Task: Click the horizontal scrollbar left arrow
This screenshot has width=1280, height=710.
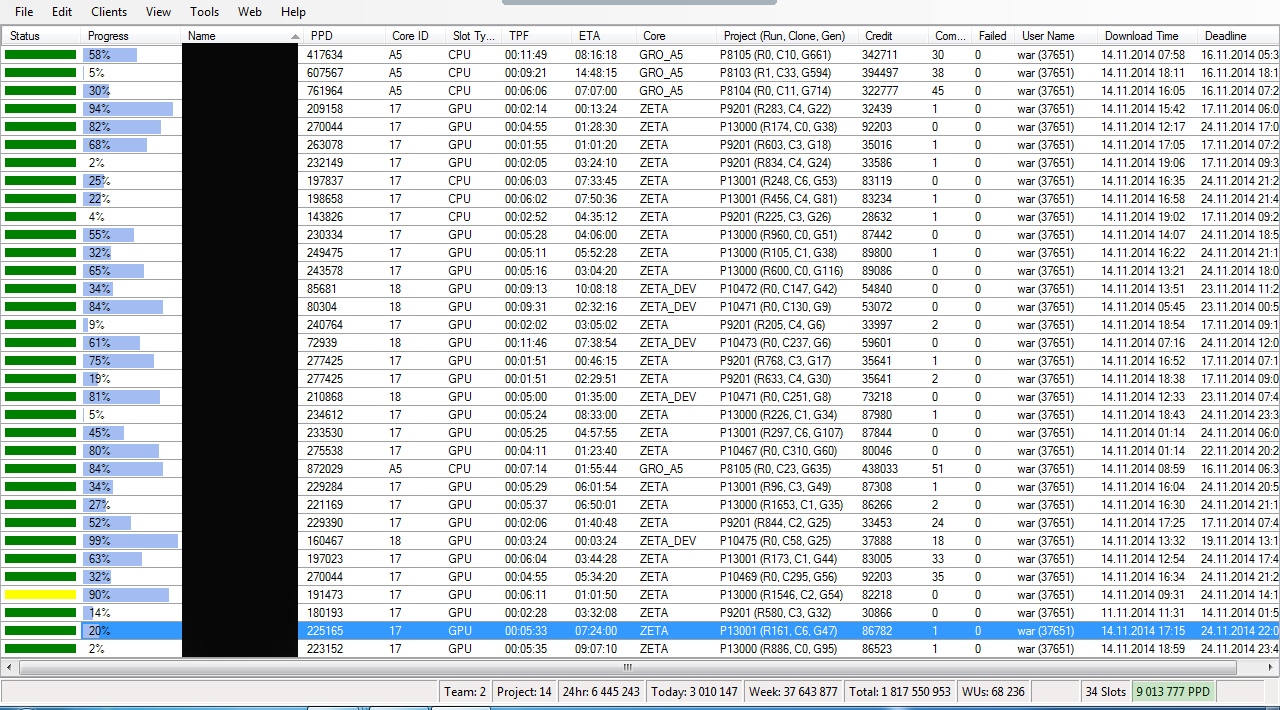Action: 9,667
